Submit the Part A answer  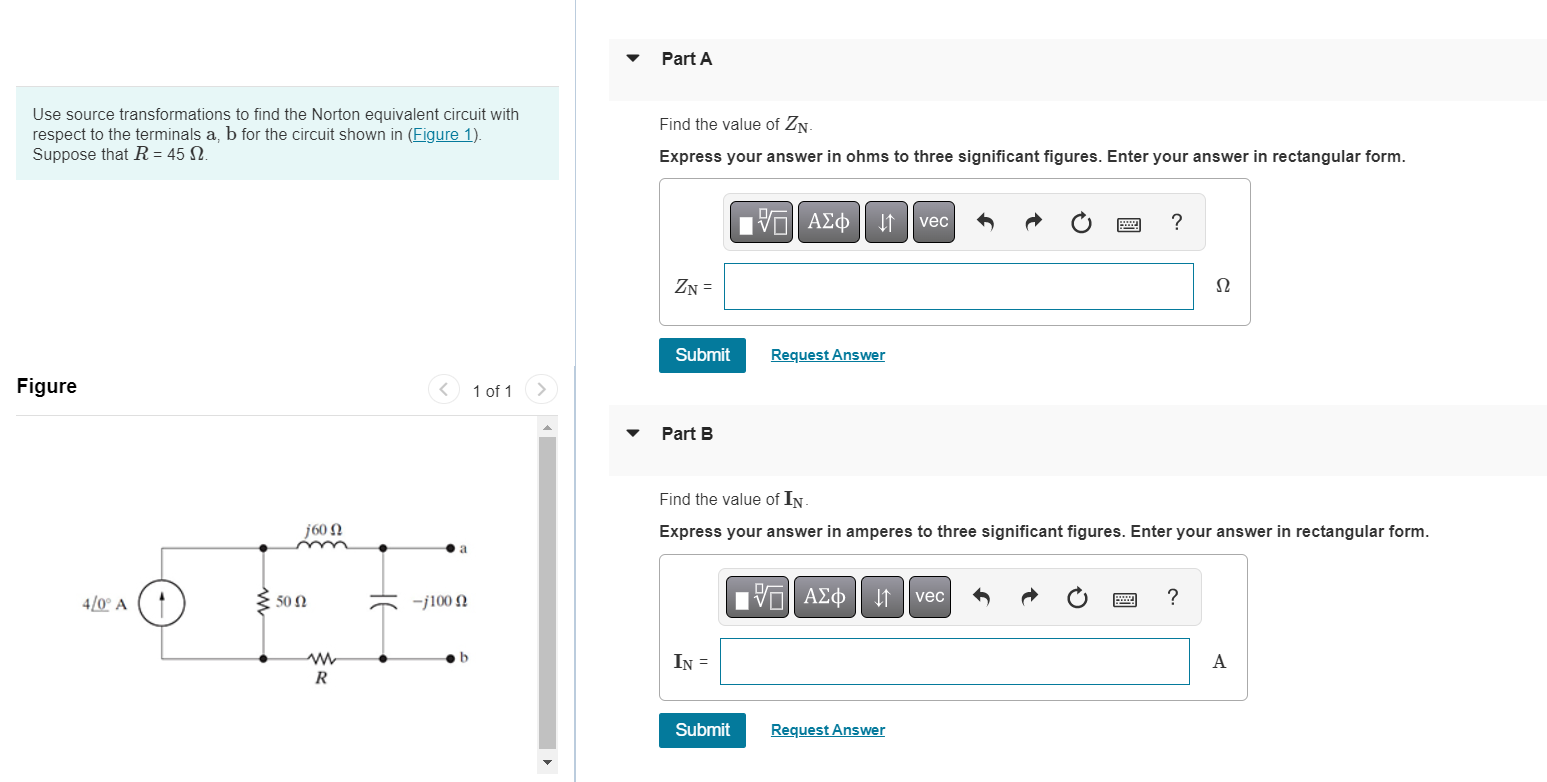click(x=702, y=355)
